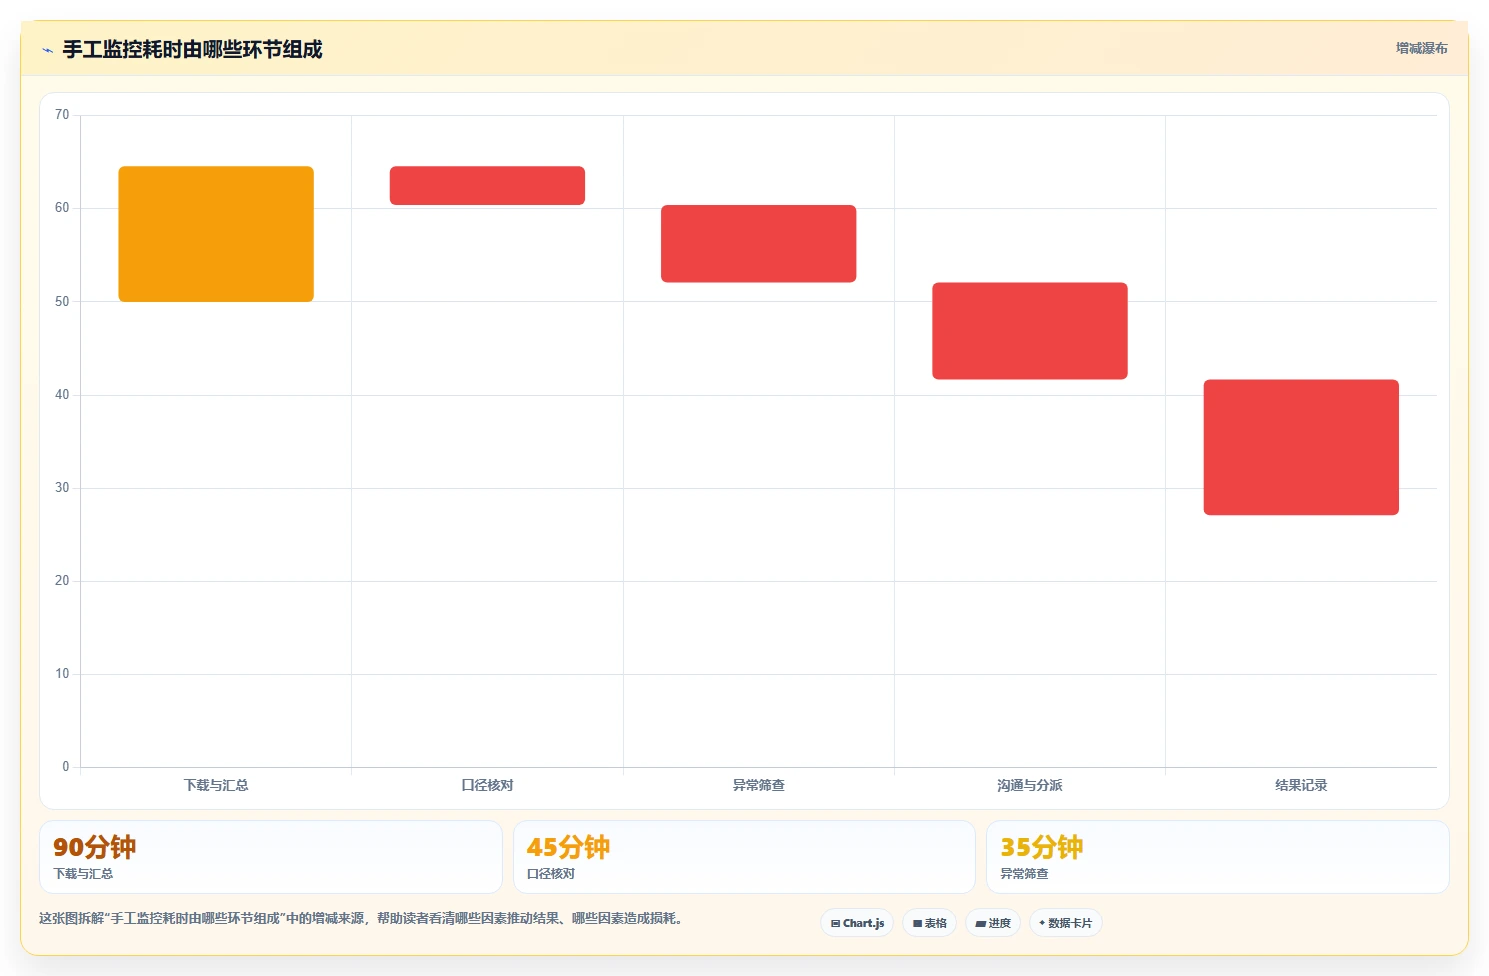
Task: Click y-axis value 70
Action: coord(62,115)
